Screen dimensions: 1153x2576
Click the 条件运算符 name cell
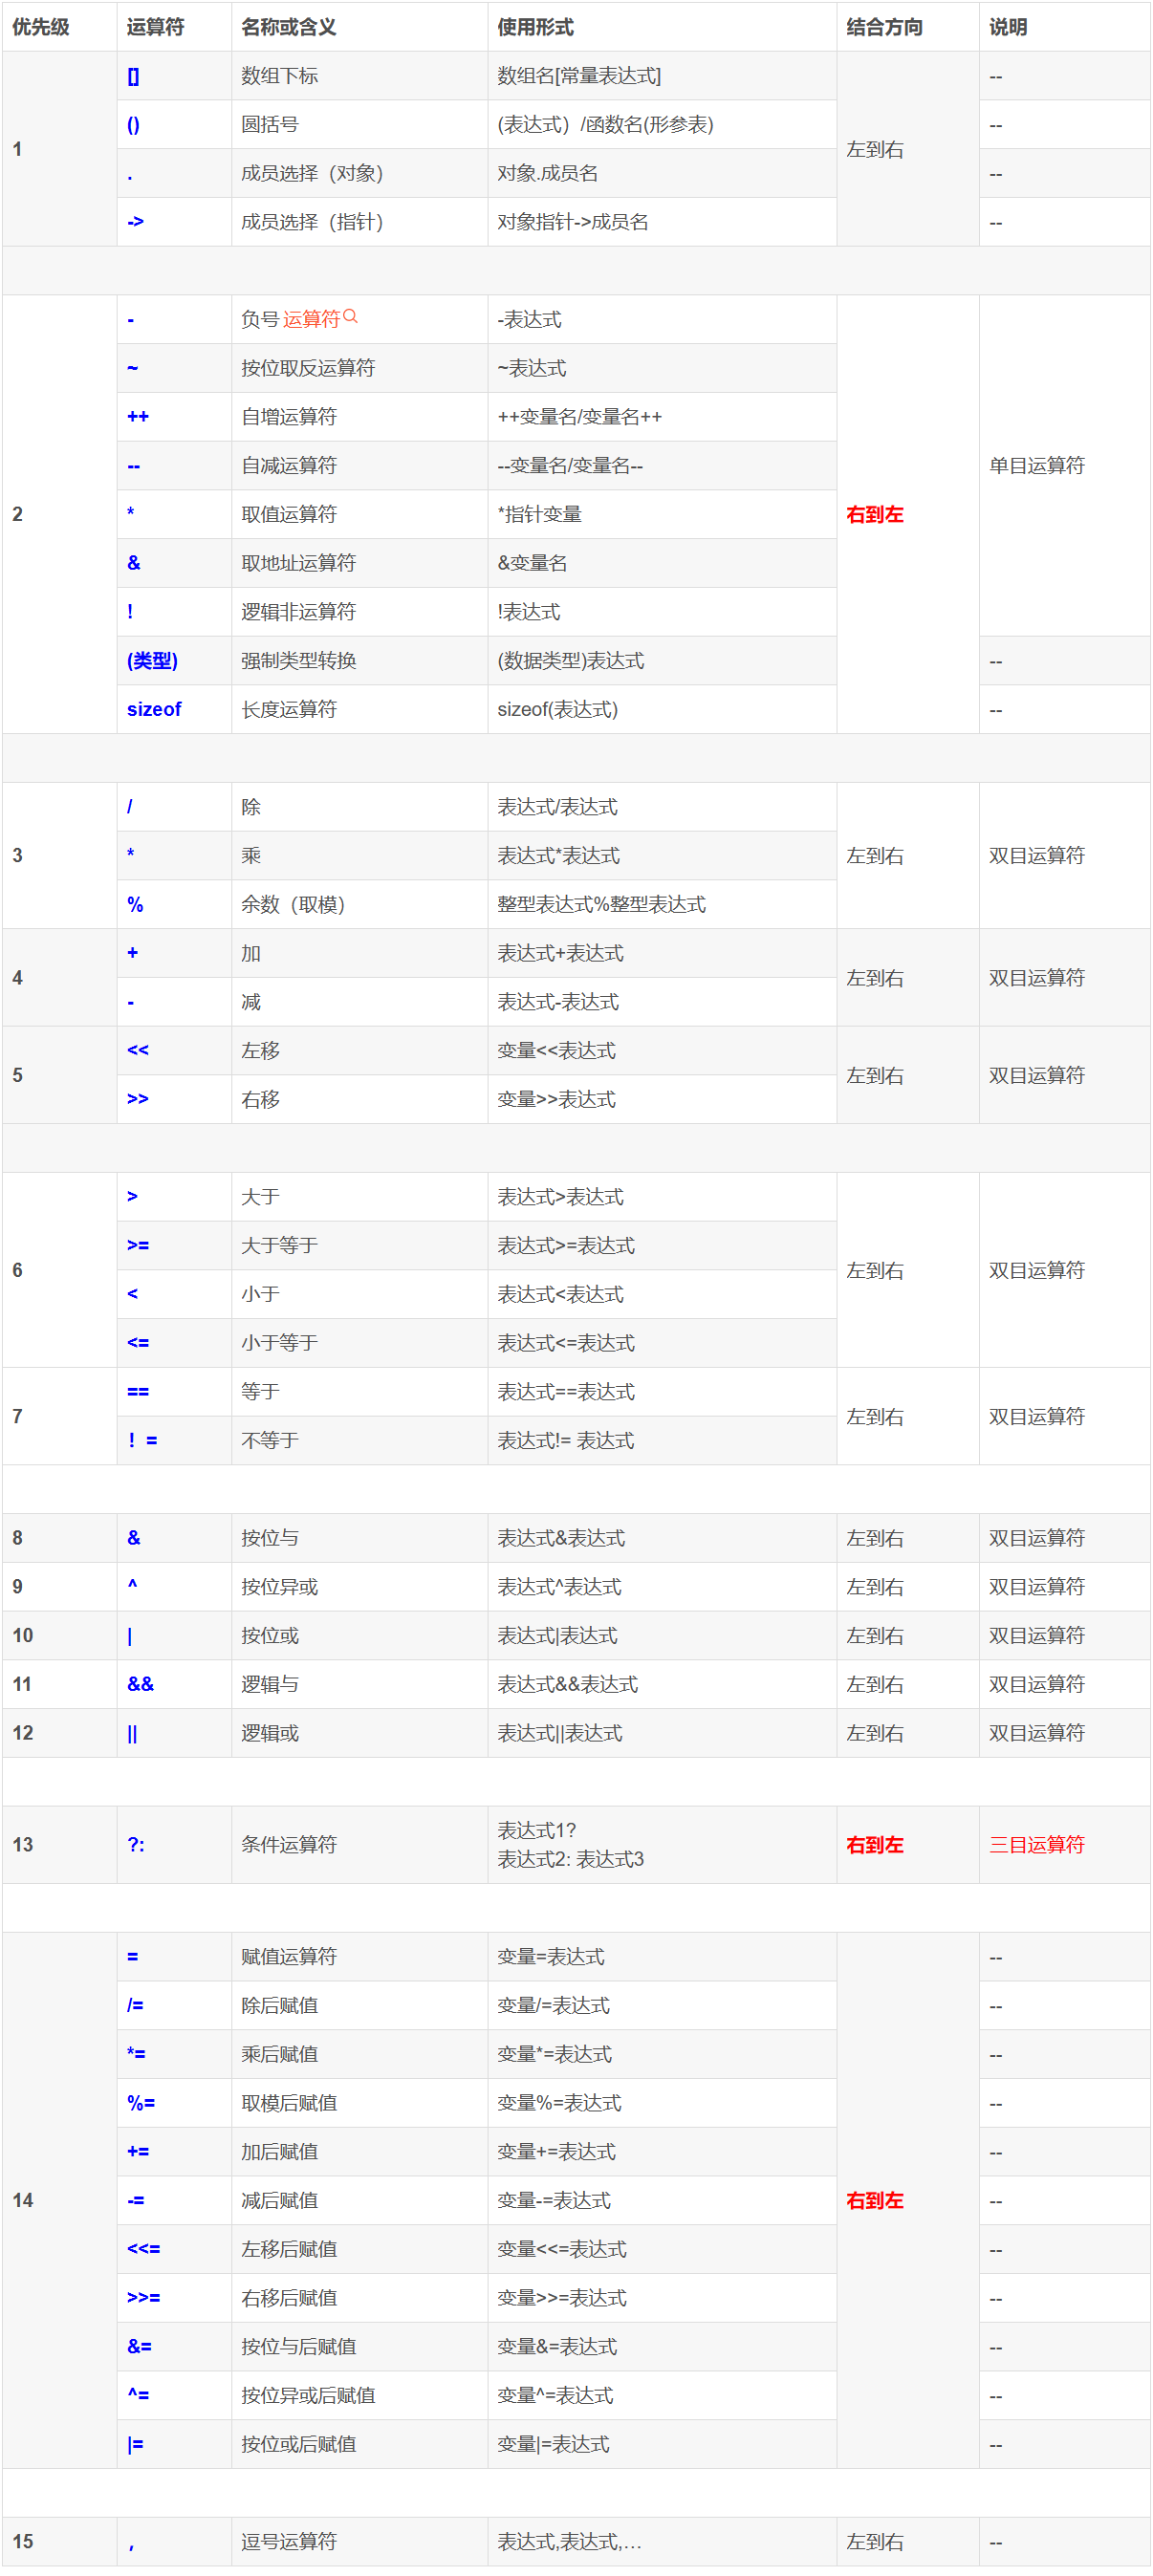(x=359, y=1845)
